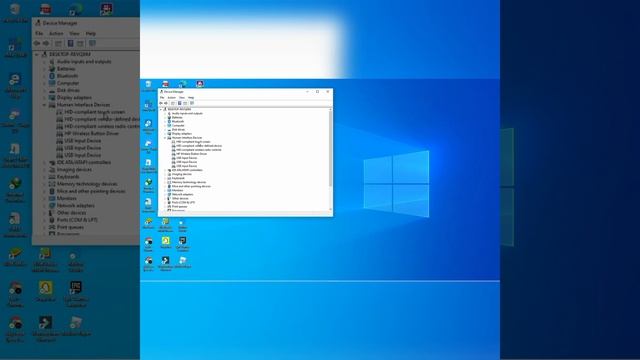Click blue Help icon in dimmed left Device Manager toolbar
The width and height of the screenshot is (640, 360).
70,43
